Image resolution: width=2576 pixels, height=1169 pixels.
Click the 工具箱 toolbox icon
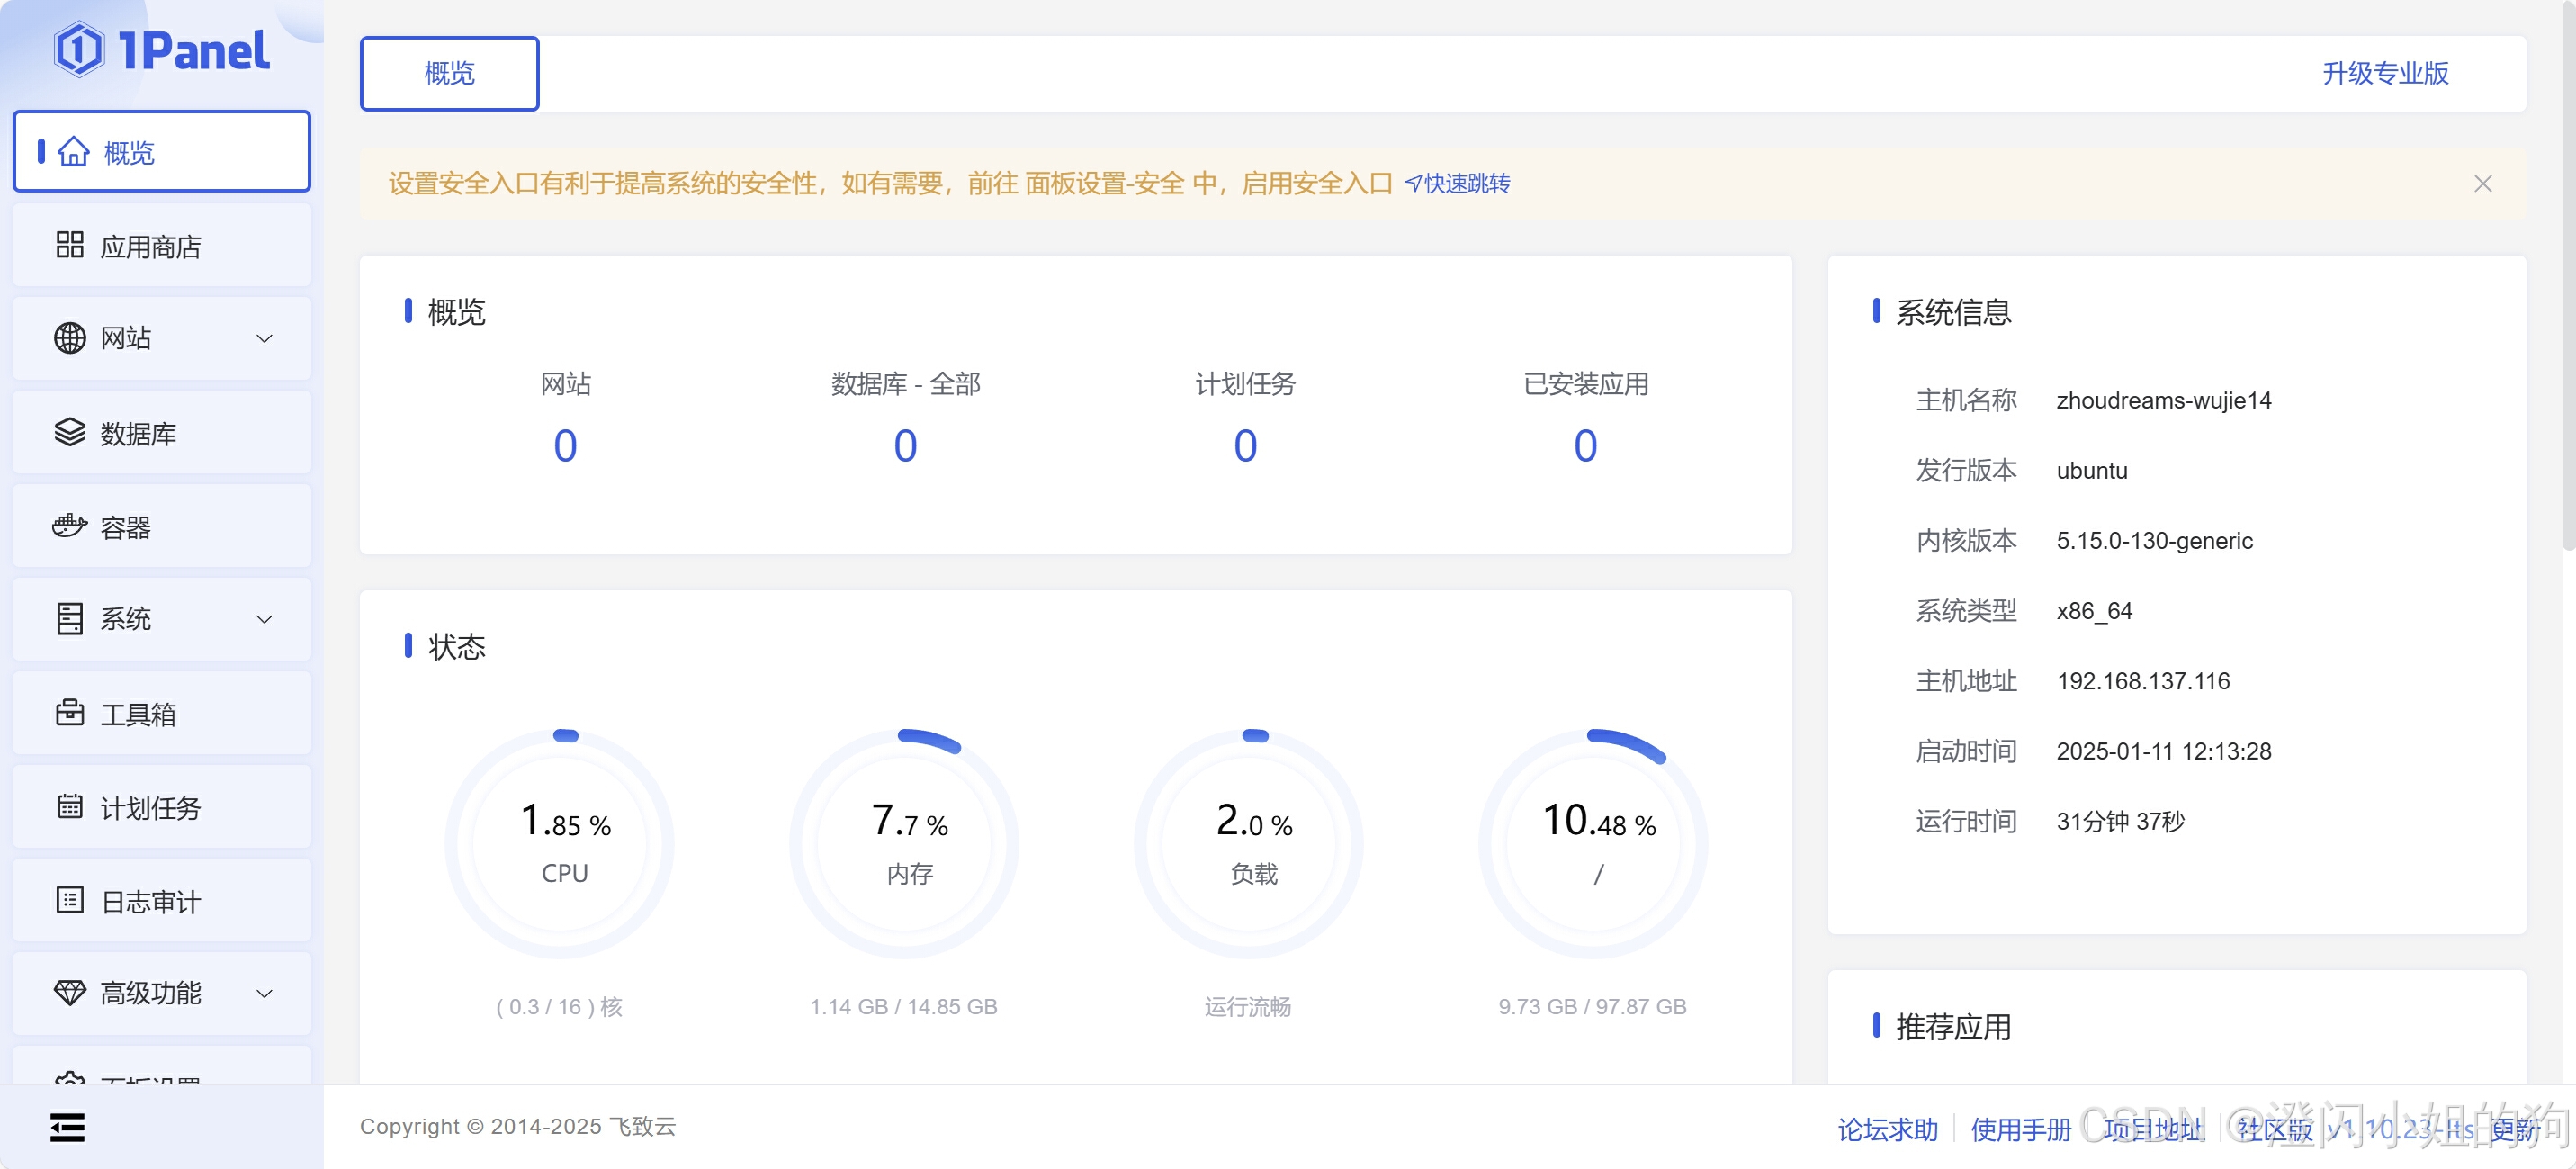[x=69, y=713]
